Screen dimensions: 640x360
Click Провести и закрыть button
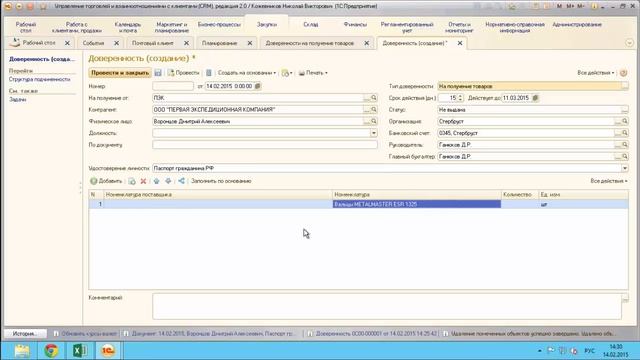point(120,73)
